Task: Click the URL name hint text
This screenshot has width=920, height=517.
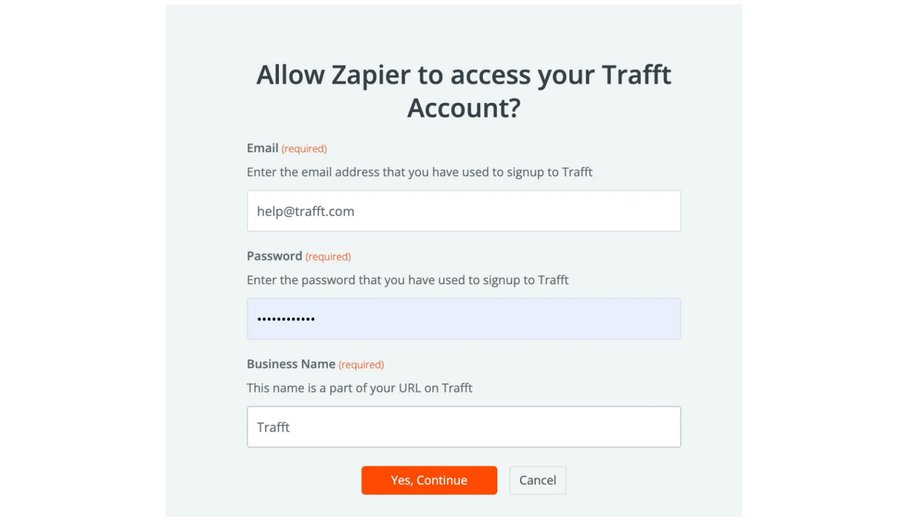Action: pyautogui.click(x=359, y=388)
